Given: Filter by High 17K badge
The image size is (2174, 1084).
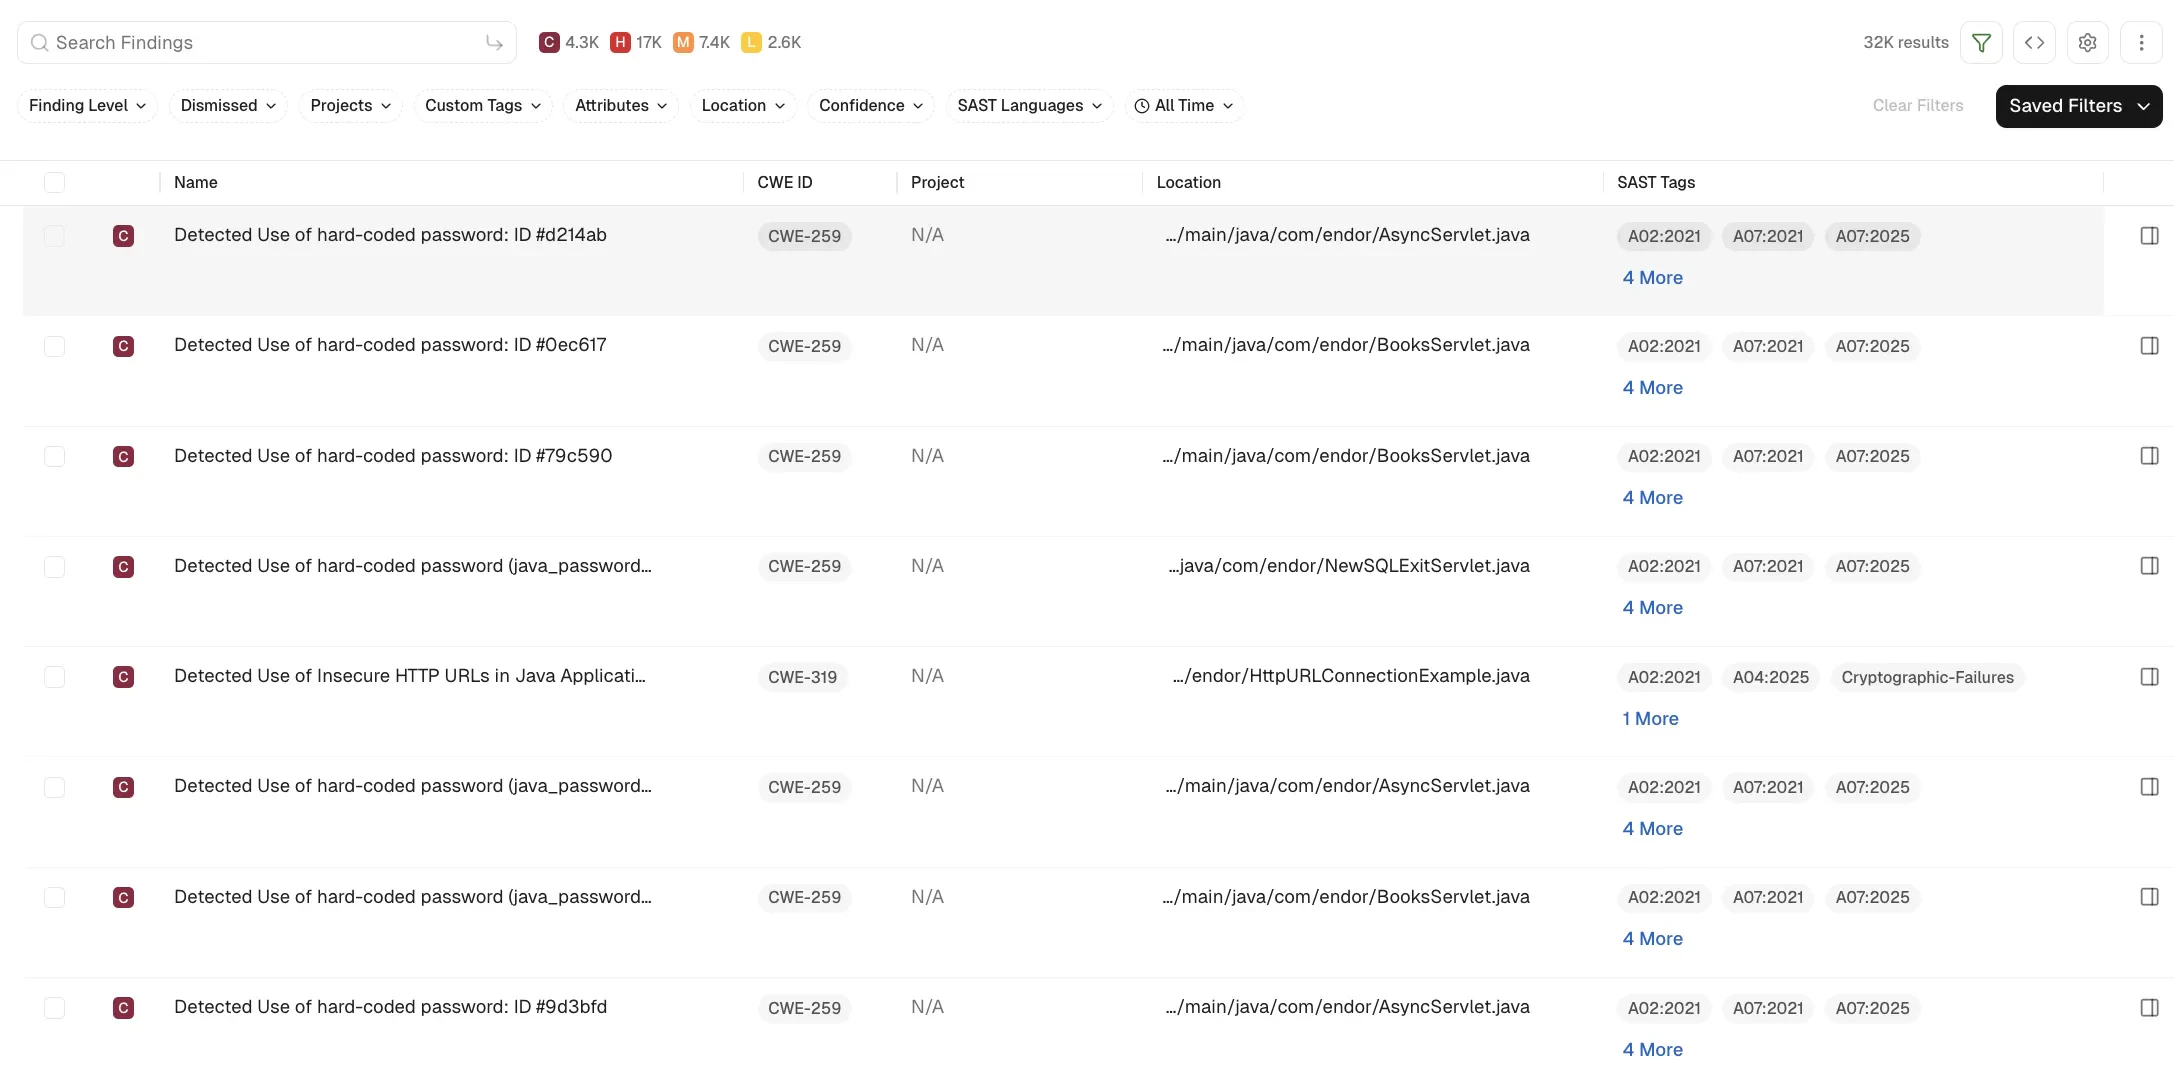Looking at the screenshot, I should tap(636, 42).
